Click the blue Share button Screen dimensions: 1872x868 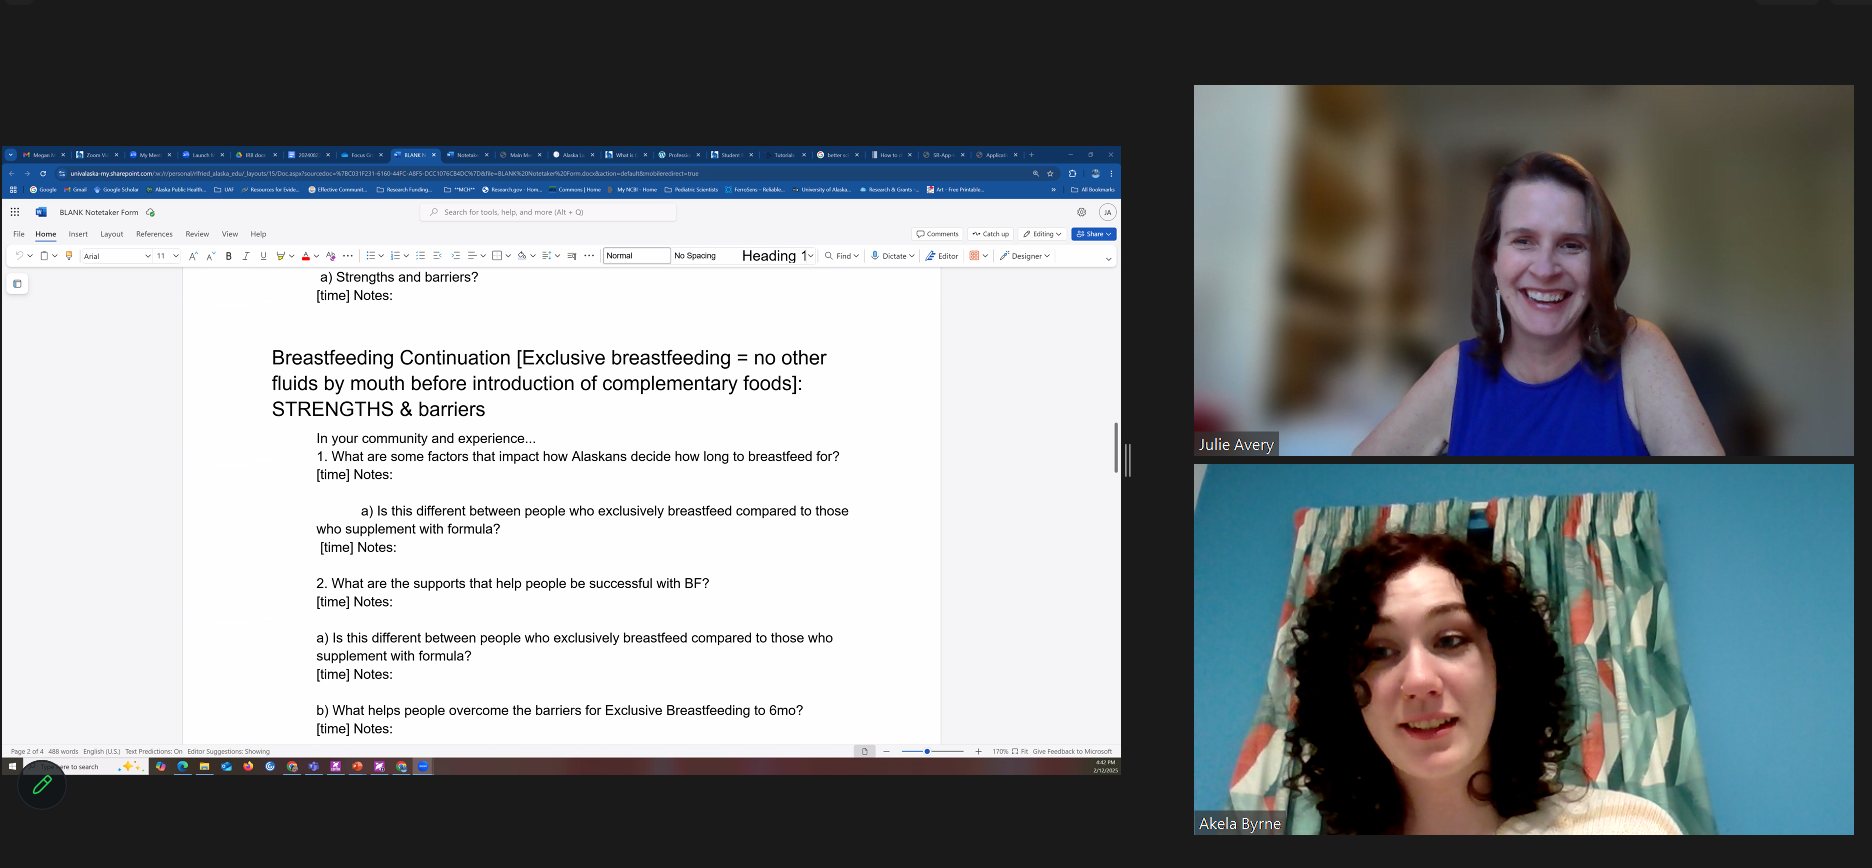pyautogui.click(x=1093, y=234)
